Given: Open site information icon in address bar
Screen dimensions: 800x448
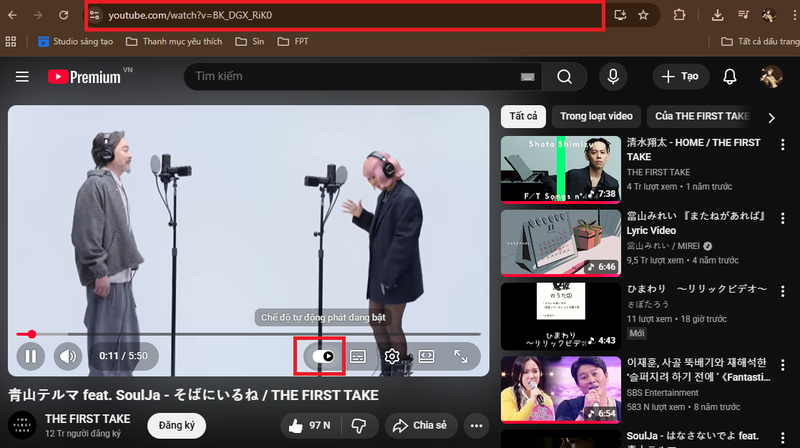Looking at the screenshot, I should pyautogui.click(x=95, y=15).
